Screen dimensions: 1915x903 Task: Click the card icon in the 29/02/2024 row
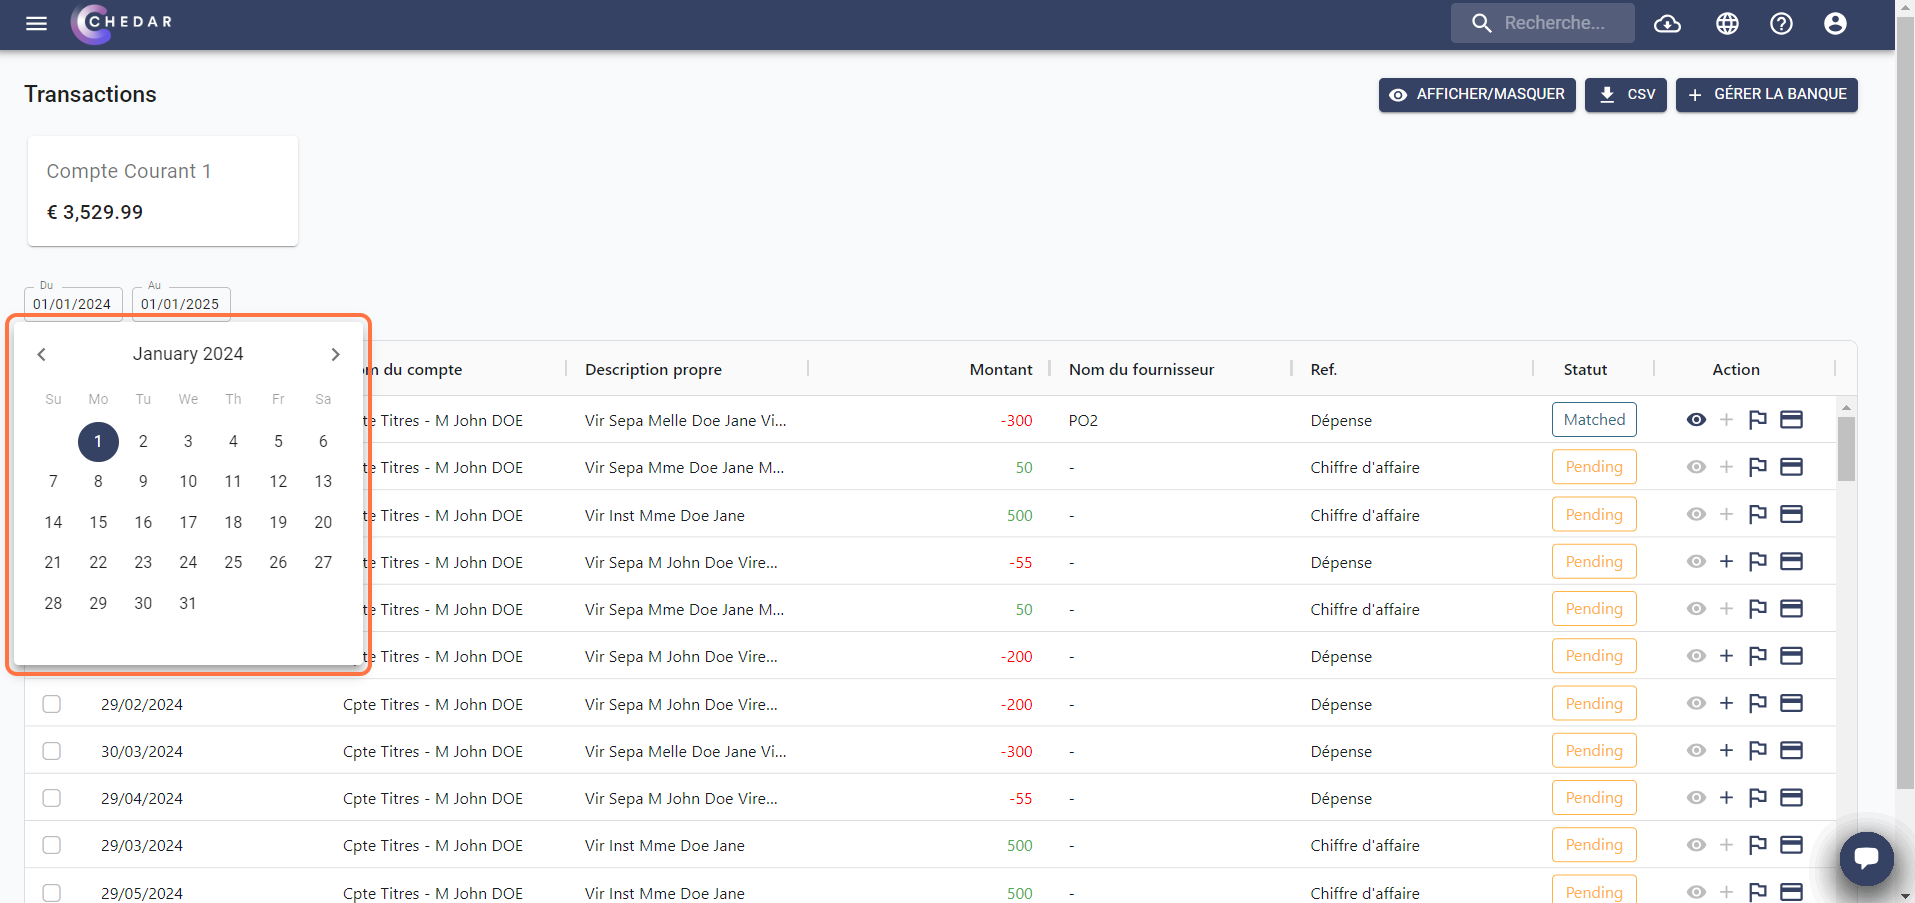coord(1791,704)
